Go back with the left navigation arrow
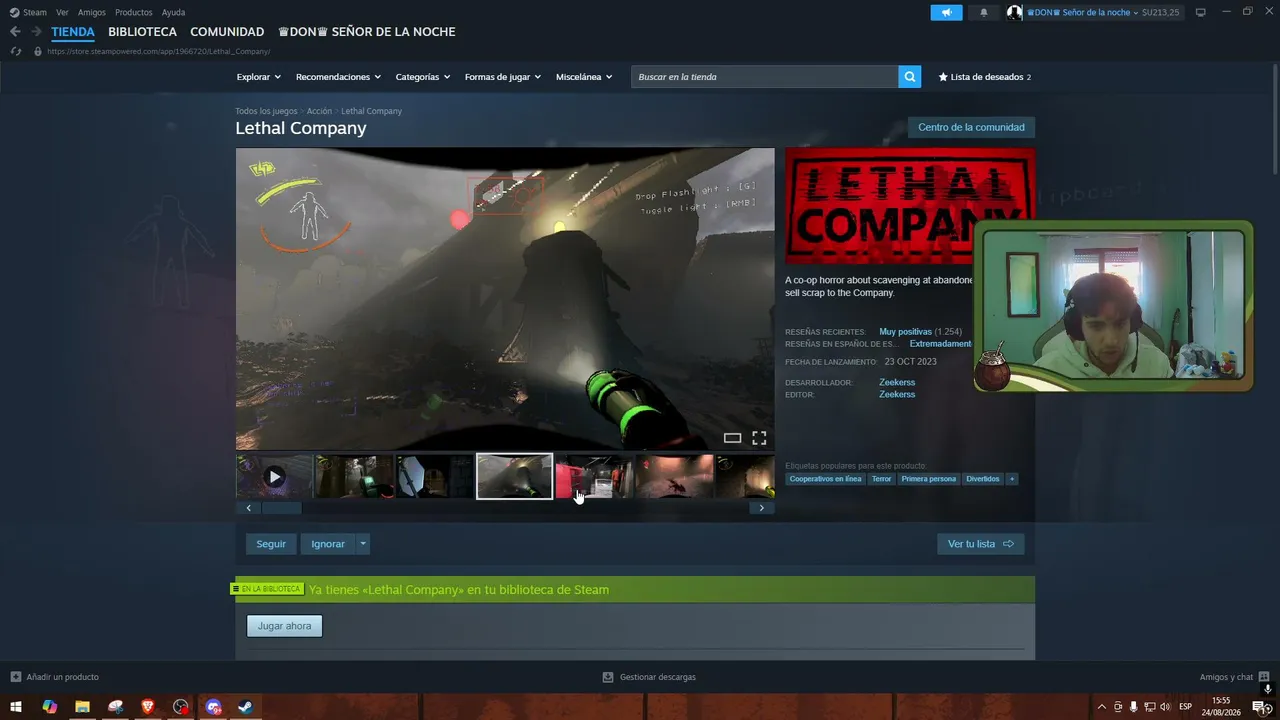Screen dimensions: 1280x720 pyautogui.click(x=15, y=32)
